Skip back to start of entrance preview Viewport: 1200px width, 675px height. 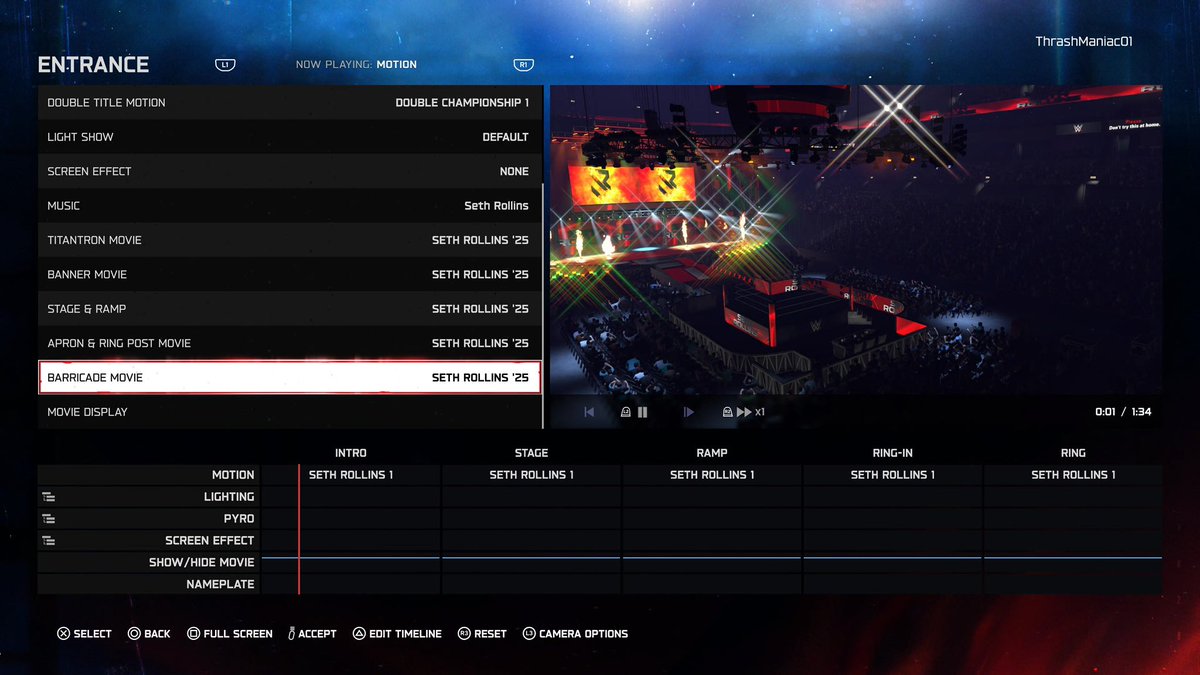(x=590, y=412)
